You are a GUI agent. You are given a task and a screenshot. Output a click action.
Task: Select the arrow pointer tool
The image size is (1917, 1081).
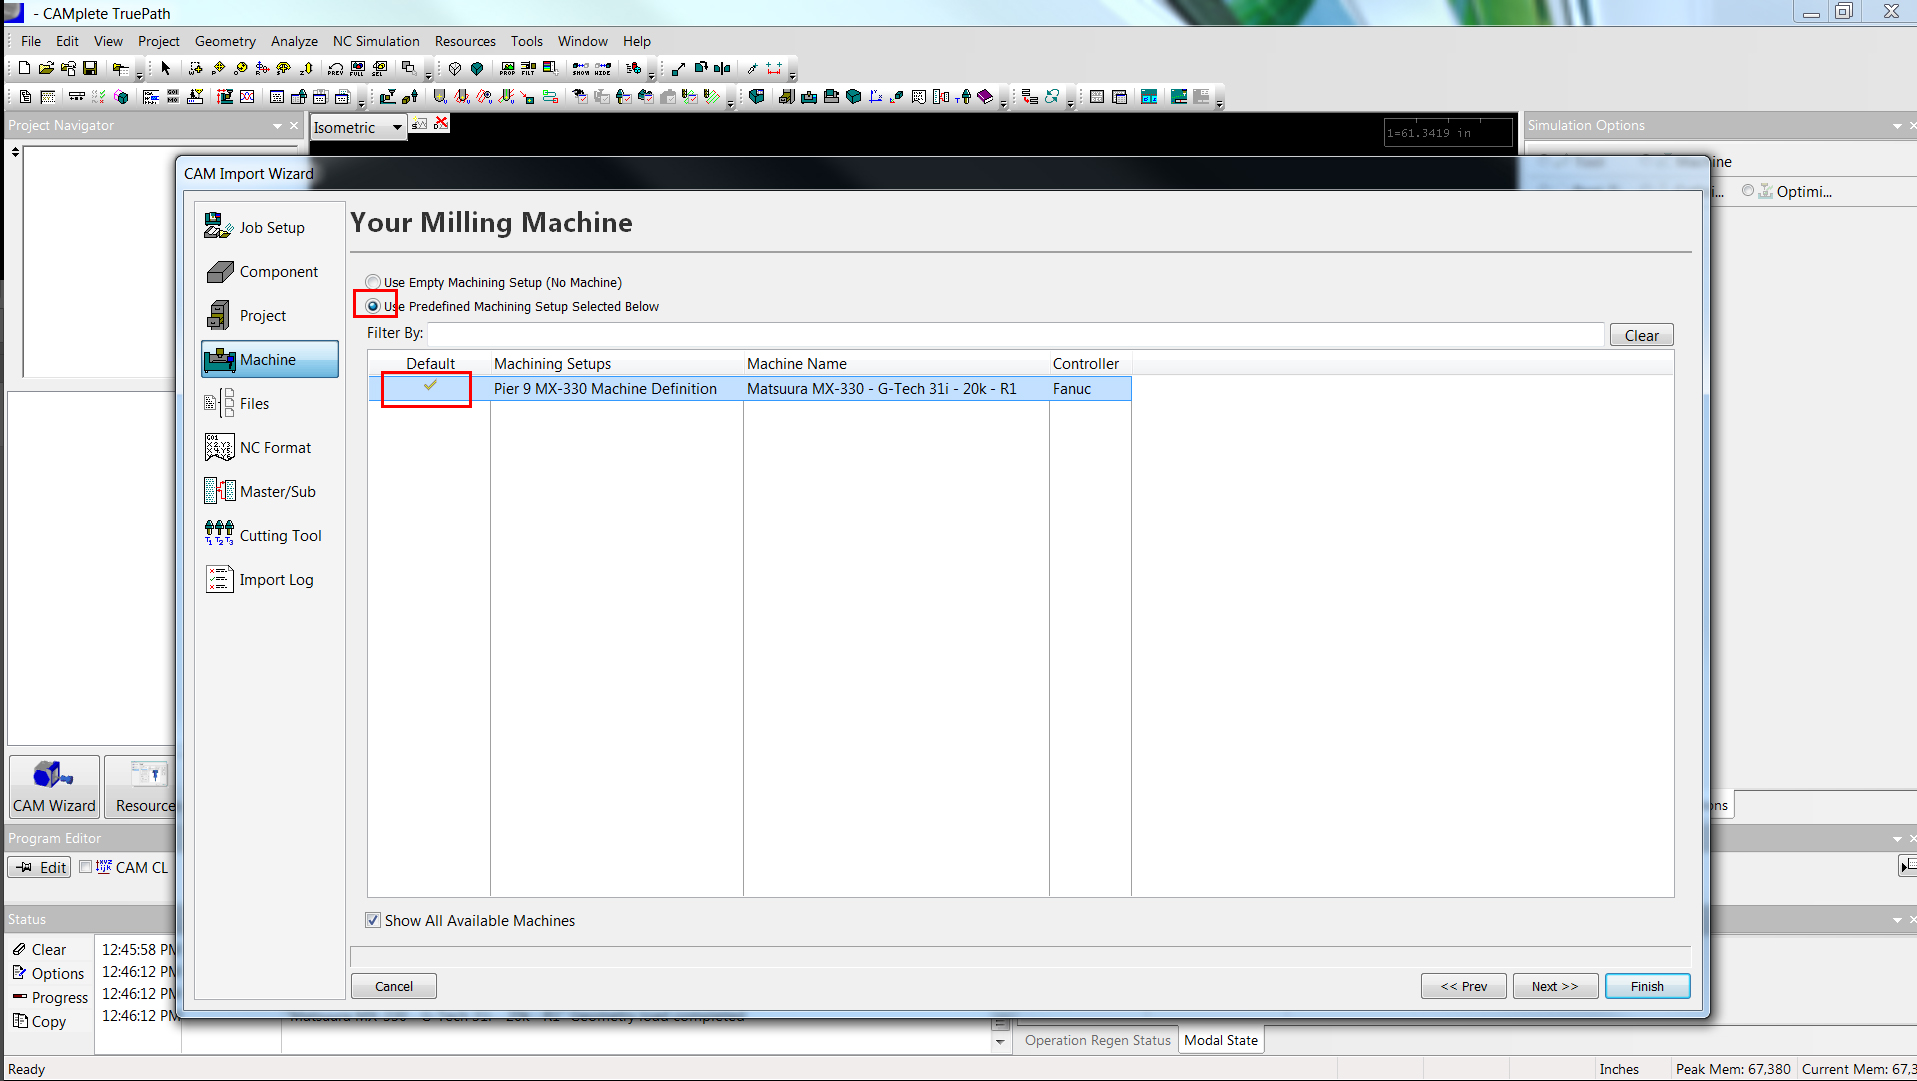pyautogui.click(x=166, y=68)
